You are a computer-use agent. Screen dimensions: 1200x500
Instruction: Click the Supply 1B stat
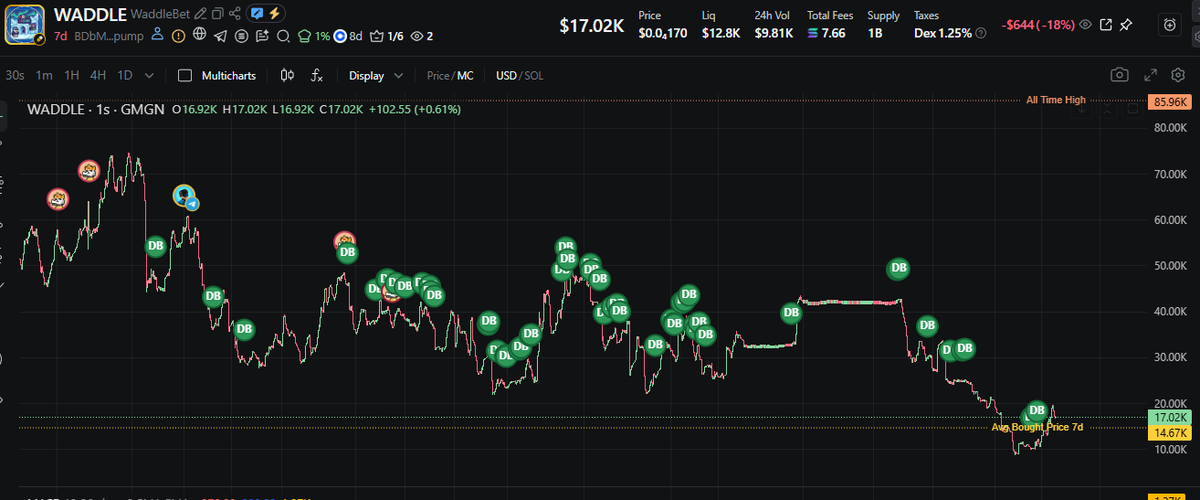coord(883,25)
